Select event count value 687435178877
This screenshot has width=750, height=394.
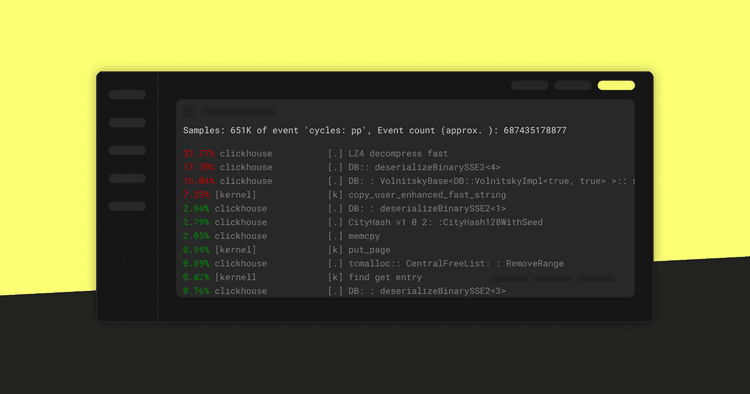(535, 130)
